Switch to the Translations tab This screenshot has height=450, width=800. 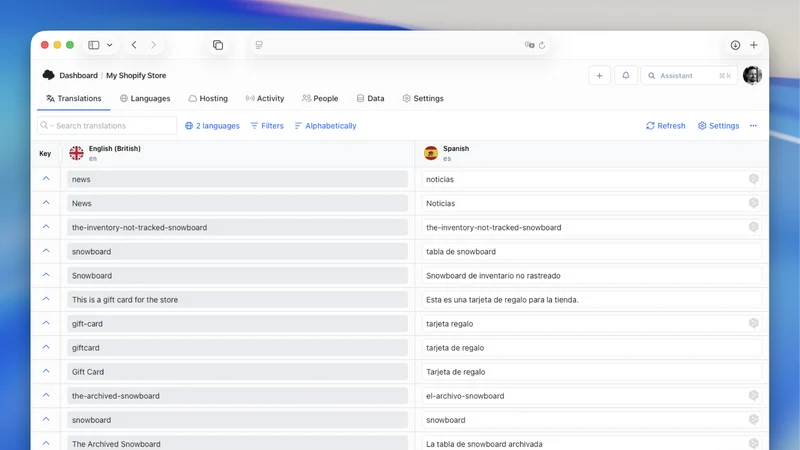pyautogui.click(x=73, y=98)
